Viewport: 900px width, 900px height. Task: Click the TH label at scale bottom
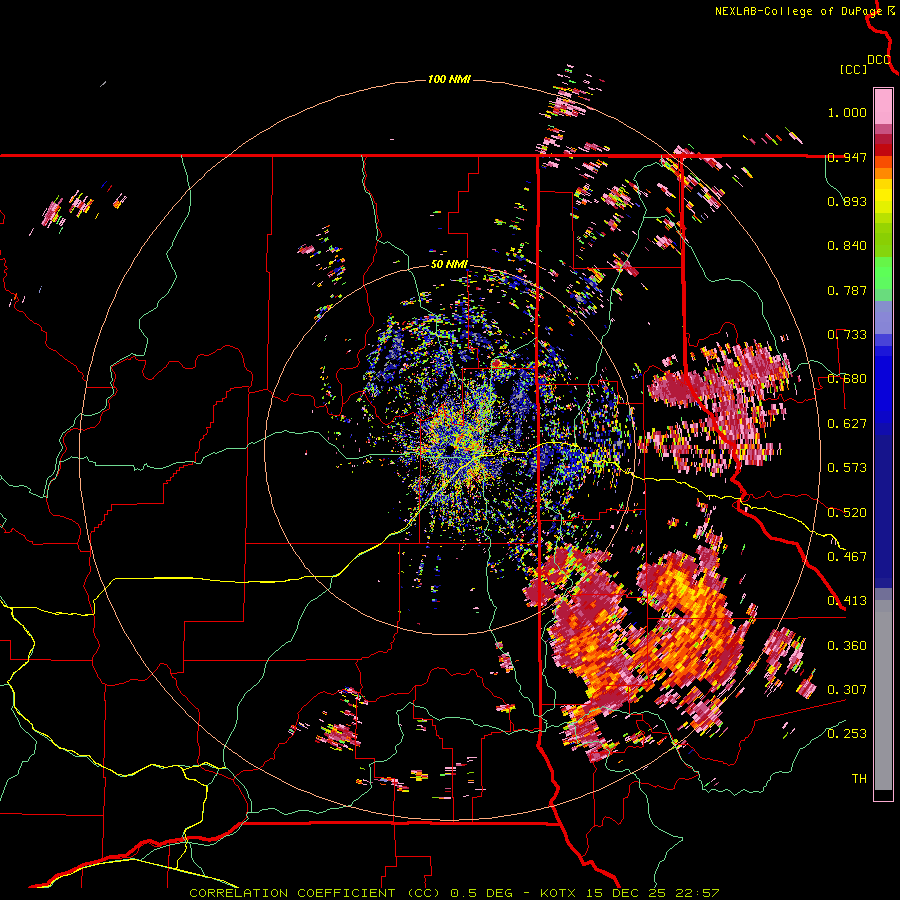(859, 779)
